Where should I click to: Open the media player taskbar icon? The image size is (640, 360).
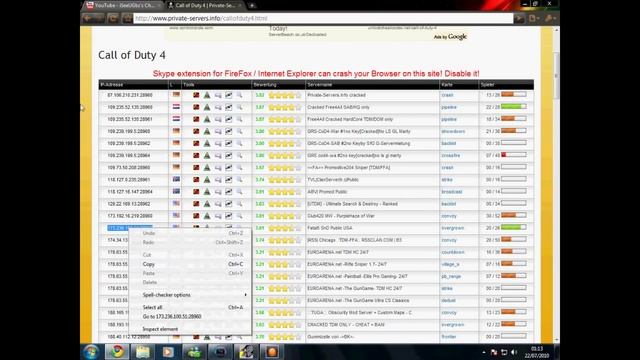[x=168, y=351]
